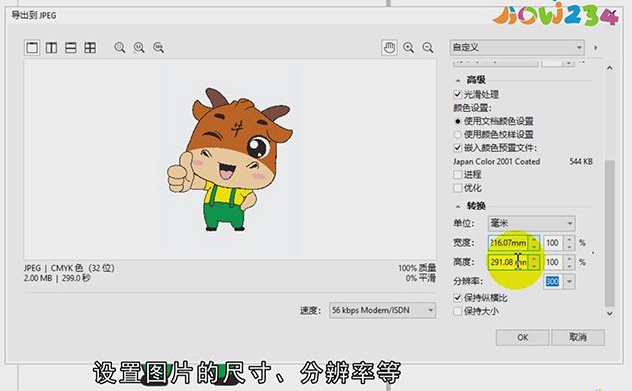This screenshot has width=632, height=391.
Task: Click the OK button
Action: pos(522,337)
